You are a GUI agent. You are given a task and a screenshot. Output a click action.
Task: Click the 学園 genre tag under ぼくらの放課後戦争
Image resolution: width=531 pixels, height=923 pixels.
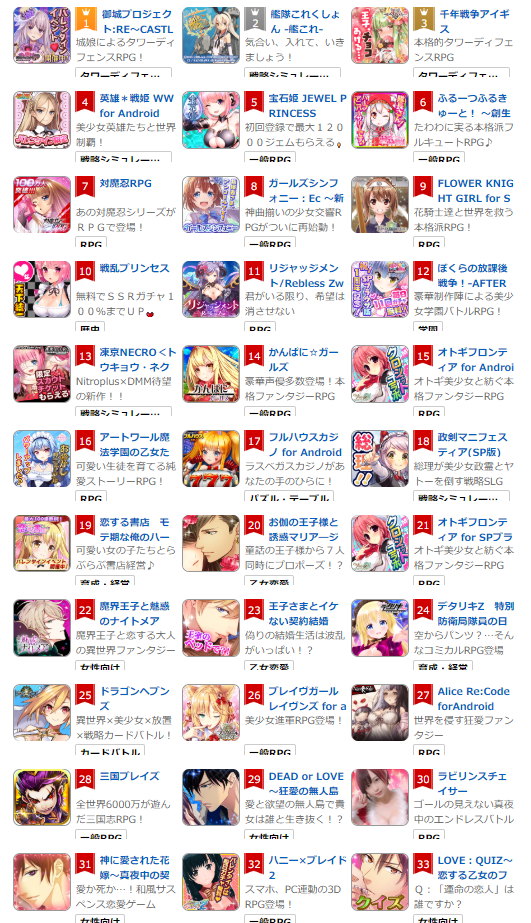click(x=429, y=328)
